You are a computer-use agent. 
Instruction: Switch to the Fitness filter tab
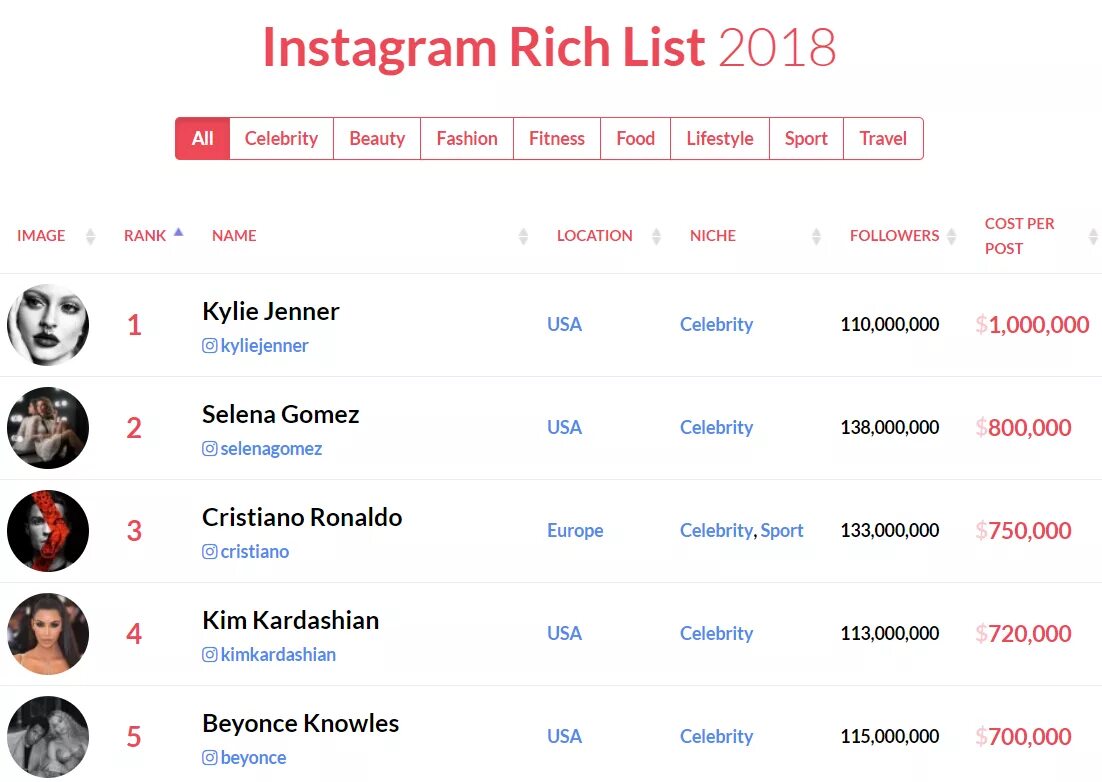[x=556, y=139]
